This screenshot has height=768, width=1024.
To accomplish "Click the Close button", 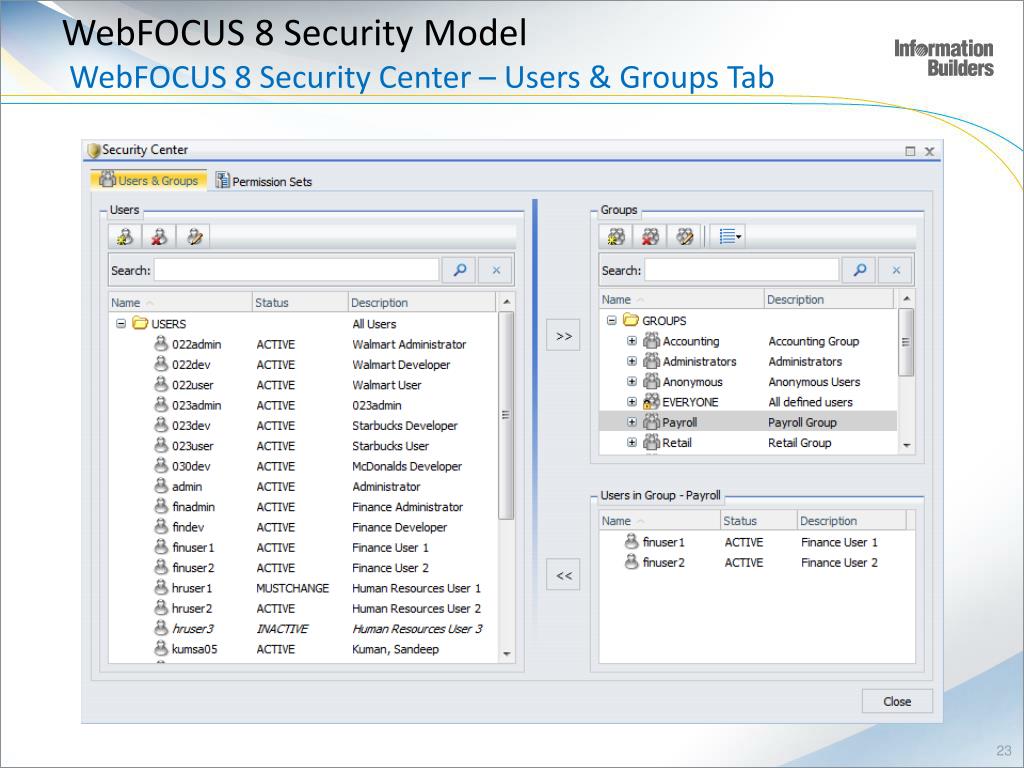I will (x=897, y=701).
